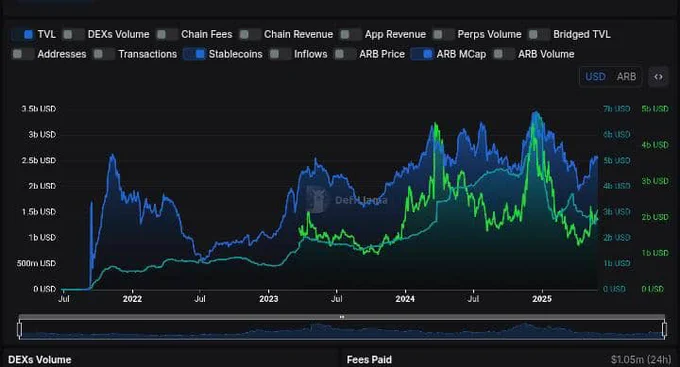
Task: Toggle the TVL chart series off
Action: click(x=23, y=34)
